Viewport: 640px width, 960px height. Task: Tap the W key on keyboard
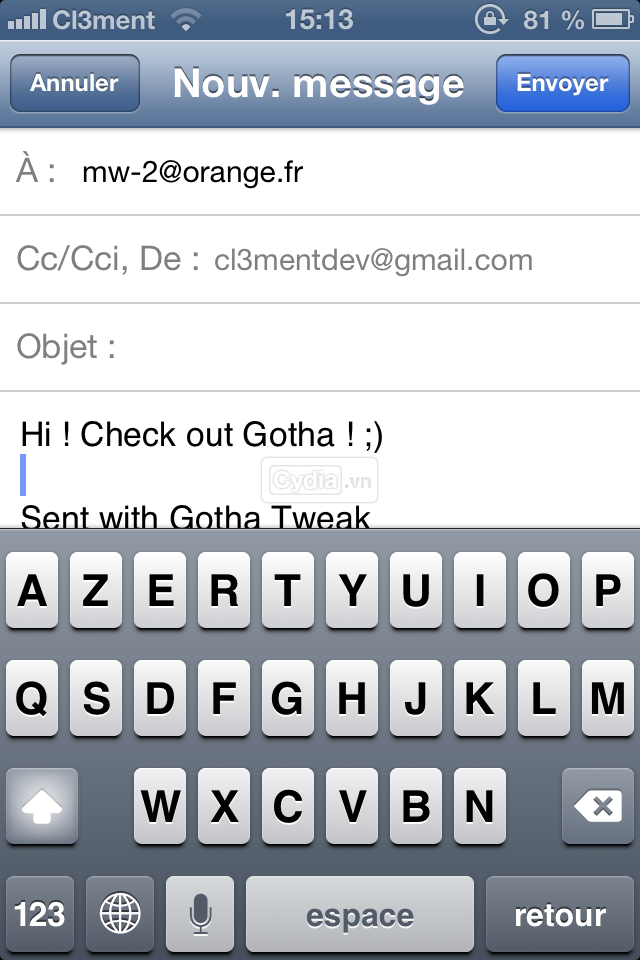tap(160, 806)
